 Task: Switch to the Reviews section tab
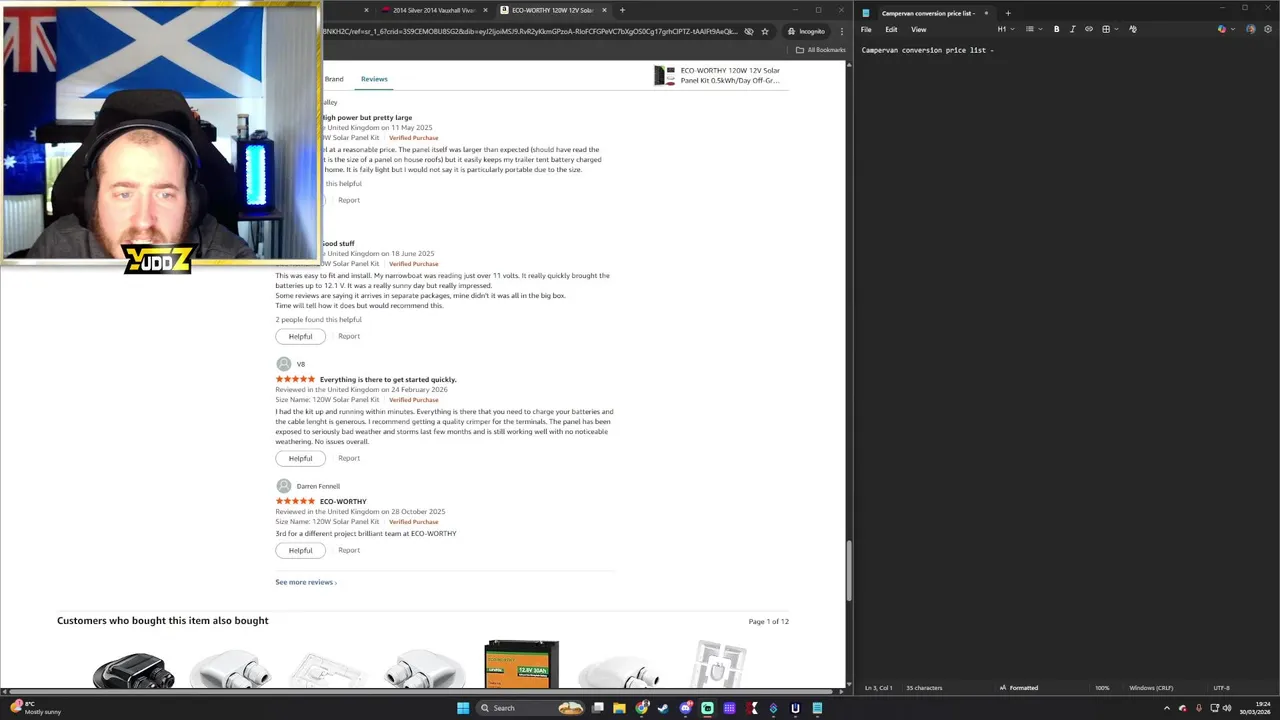pos(374,79)
